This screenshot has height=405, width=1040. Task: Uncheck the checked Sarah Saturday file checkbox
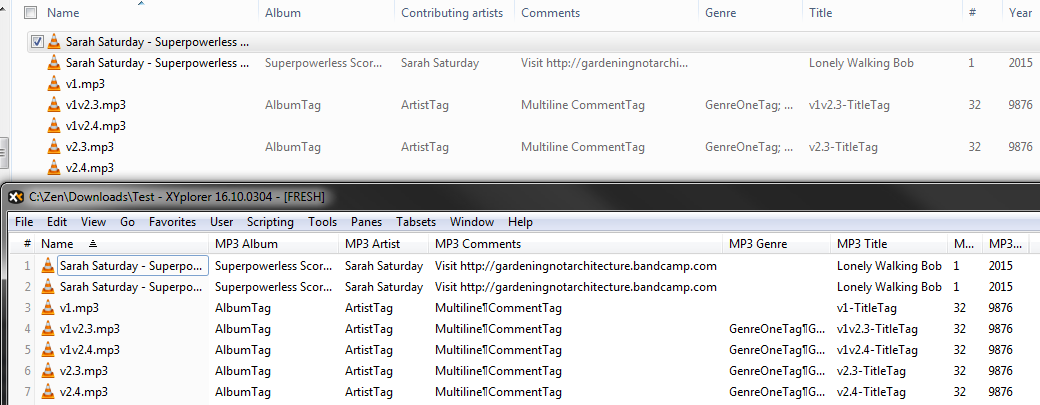coord(37,42)
